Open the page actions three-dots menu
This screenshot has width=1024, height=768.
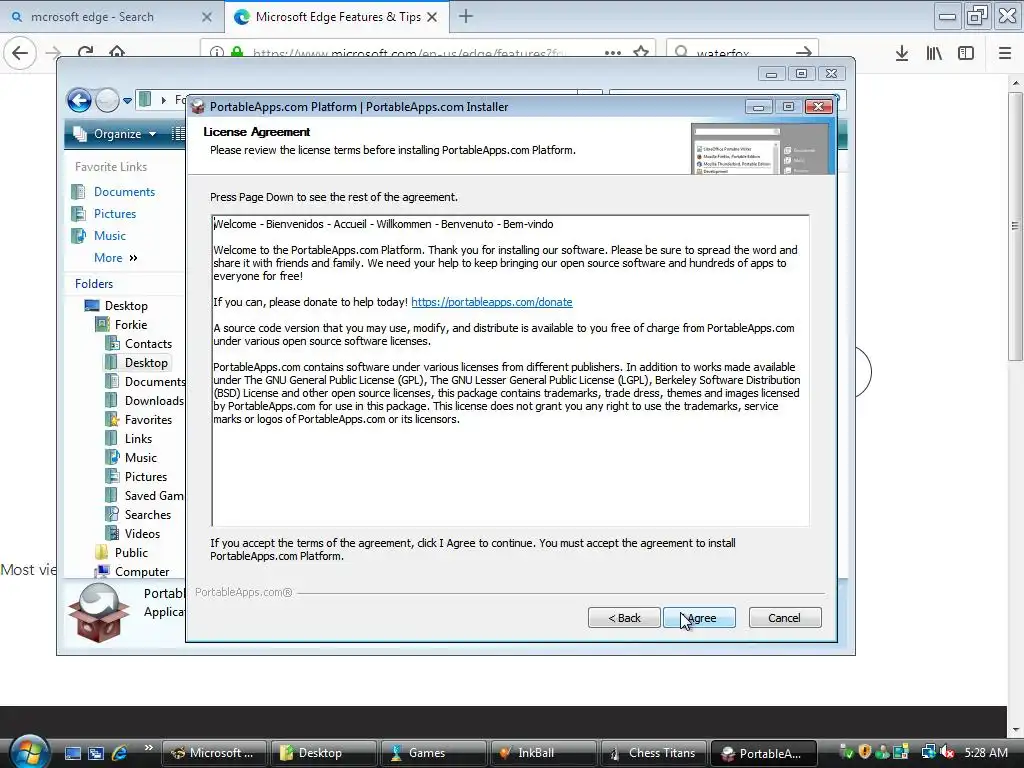point(613,52)
